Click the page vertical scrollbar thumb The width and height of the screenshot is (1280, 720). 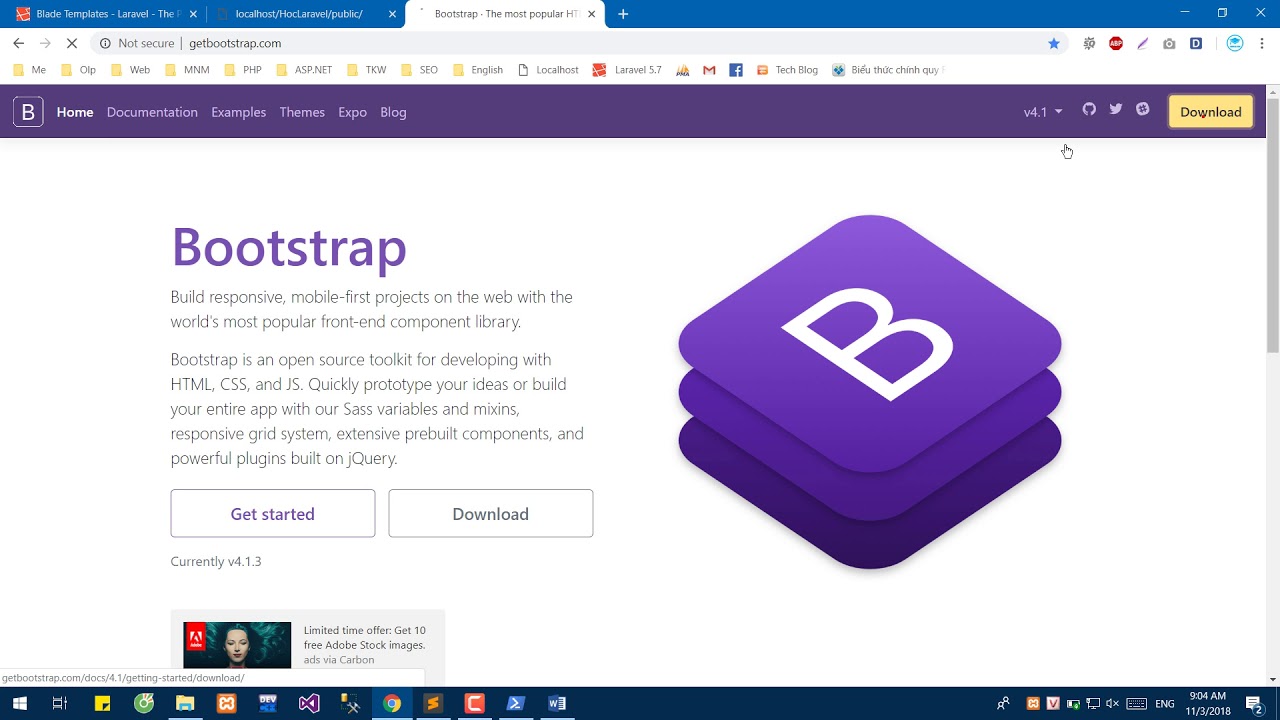(x=1273, y=226)
